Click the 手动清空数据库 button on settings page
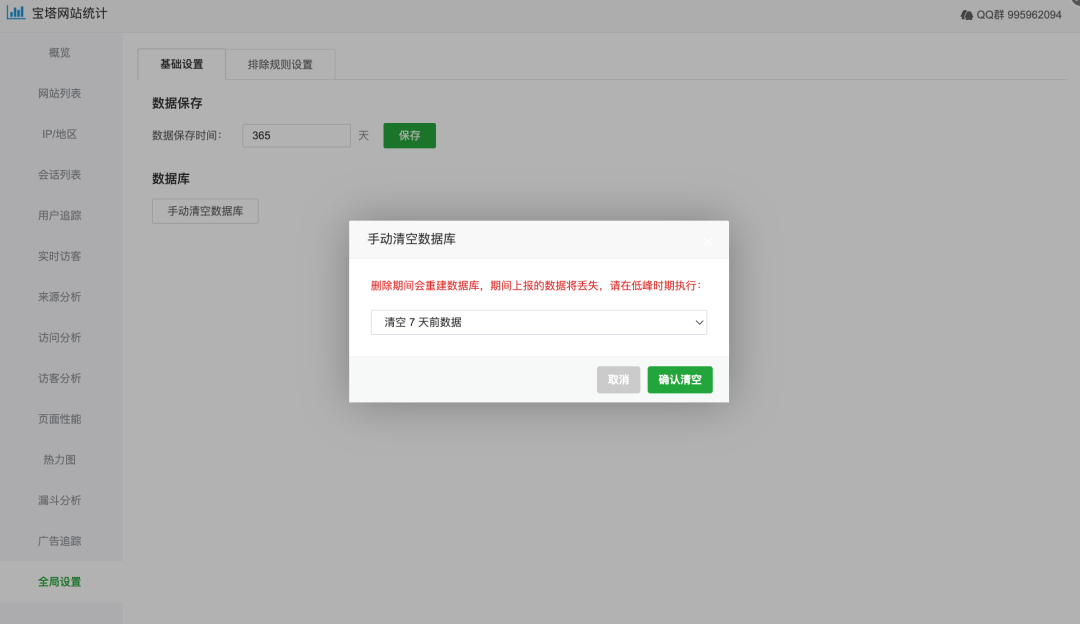The width and height of the screenshot is (1080, 624). click(205, 211)
